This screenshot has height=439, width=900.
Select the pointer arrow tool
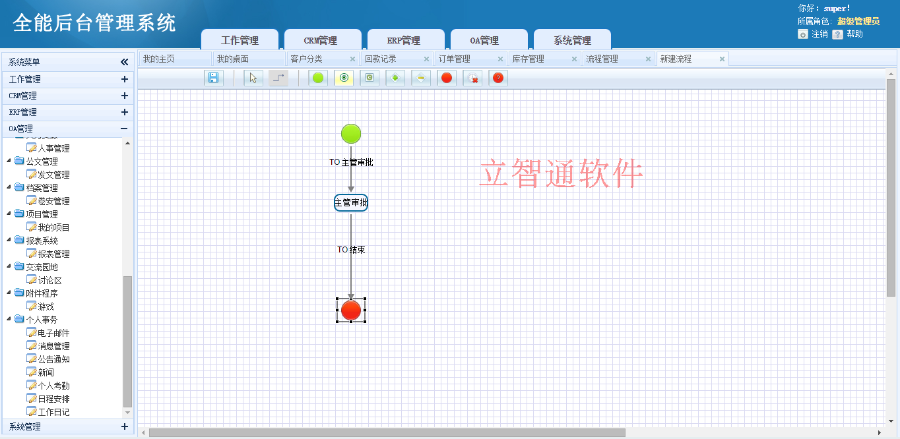tap(253, 78)
